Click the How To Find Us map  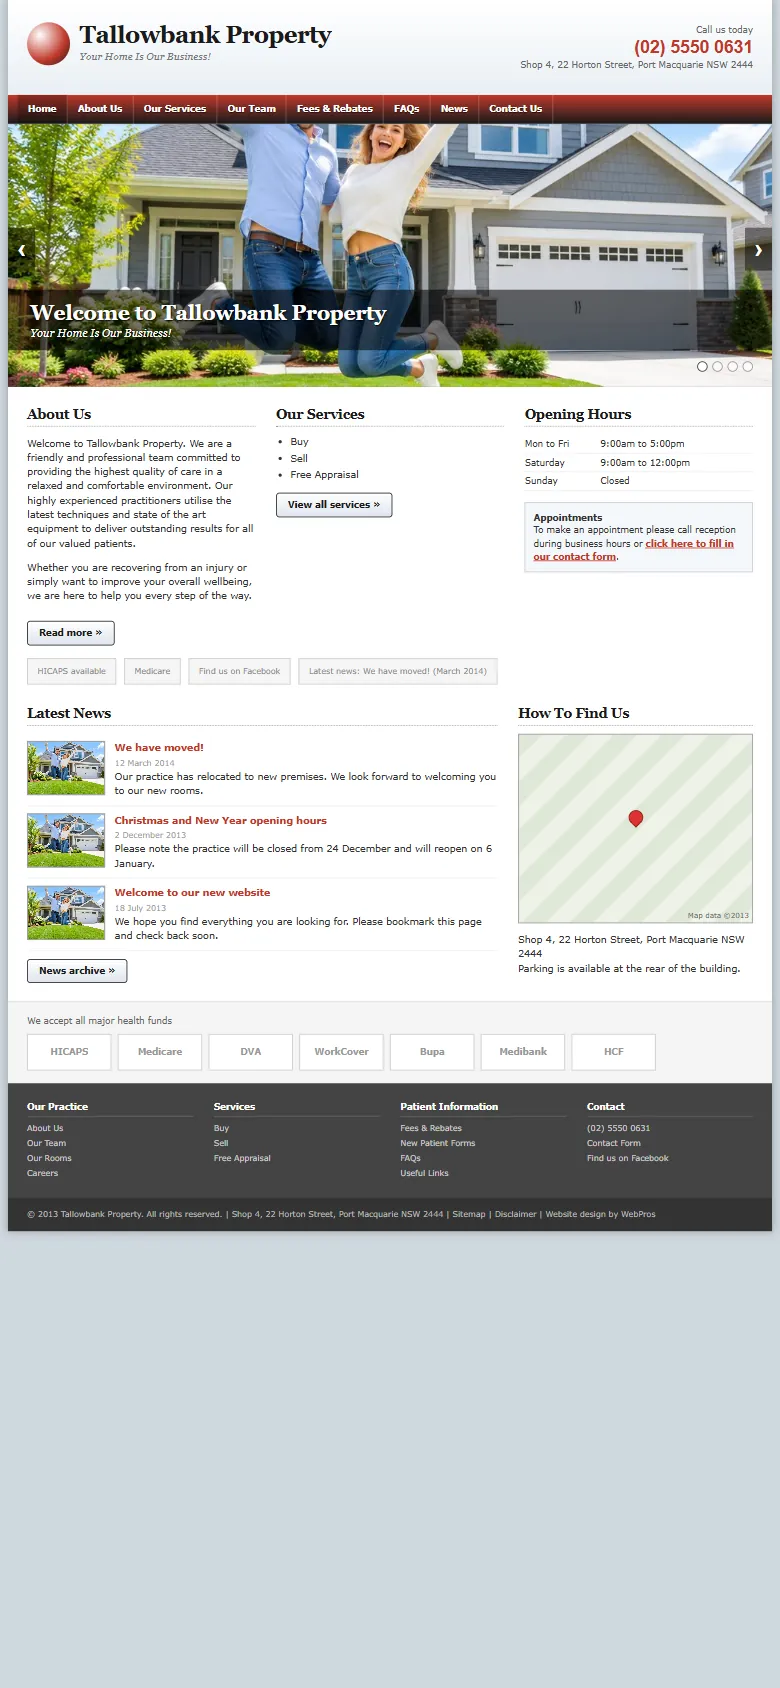(x=635, y=828)
